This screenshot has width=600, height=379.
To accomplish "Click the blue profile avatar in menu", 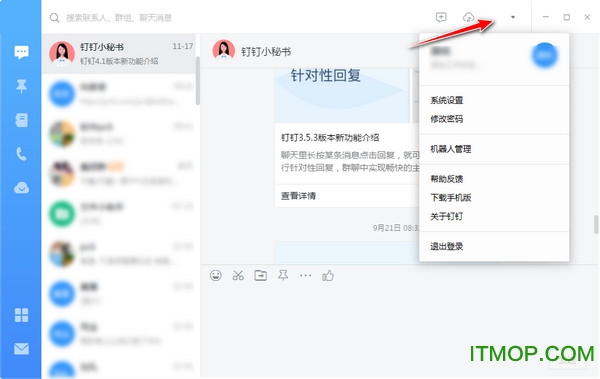I will (544, 56).
